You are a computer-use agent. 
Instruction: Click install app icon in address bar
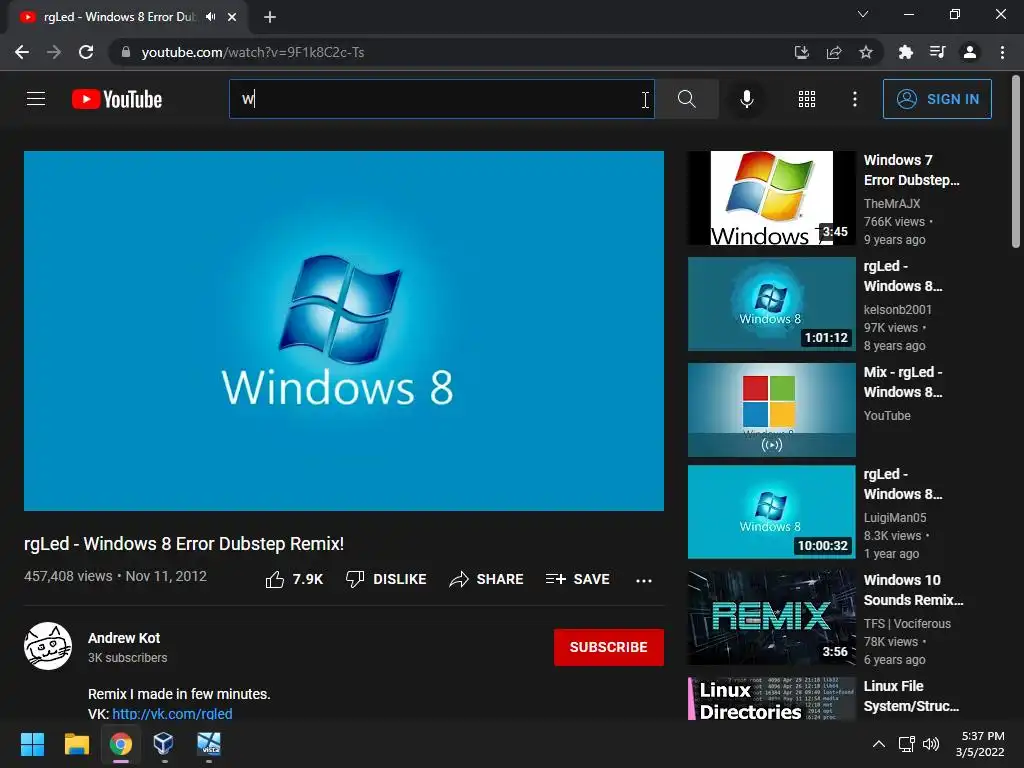[x=801, y=52]
